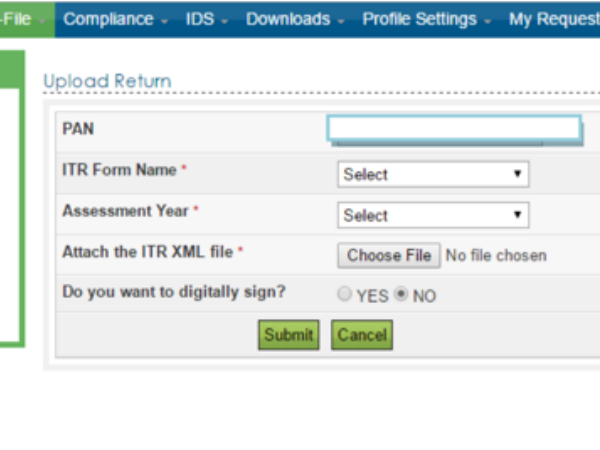Click the caret arrow beside IDS
This screenshot has width=600, height=450.
(x=225, y=21)
